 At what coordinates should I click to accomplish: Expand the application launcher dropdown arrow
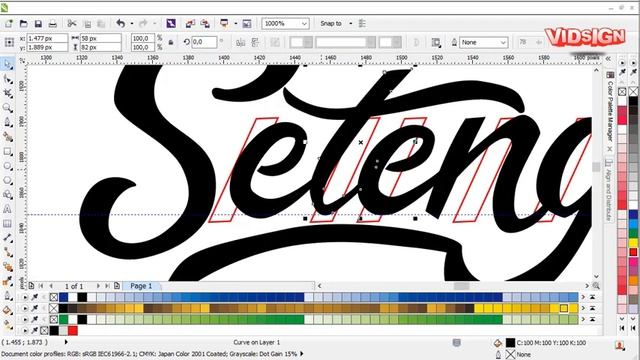tap(236, 24)
